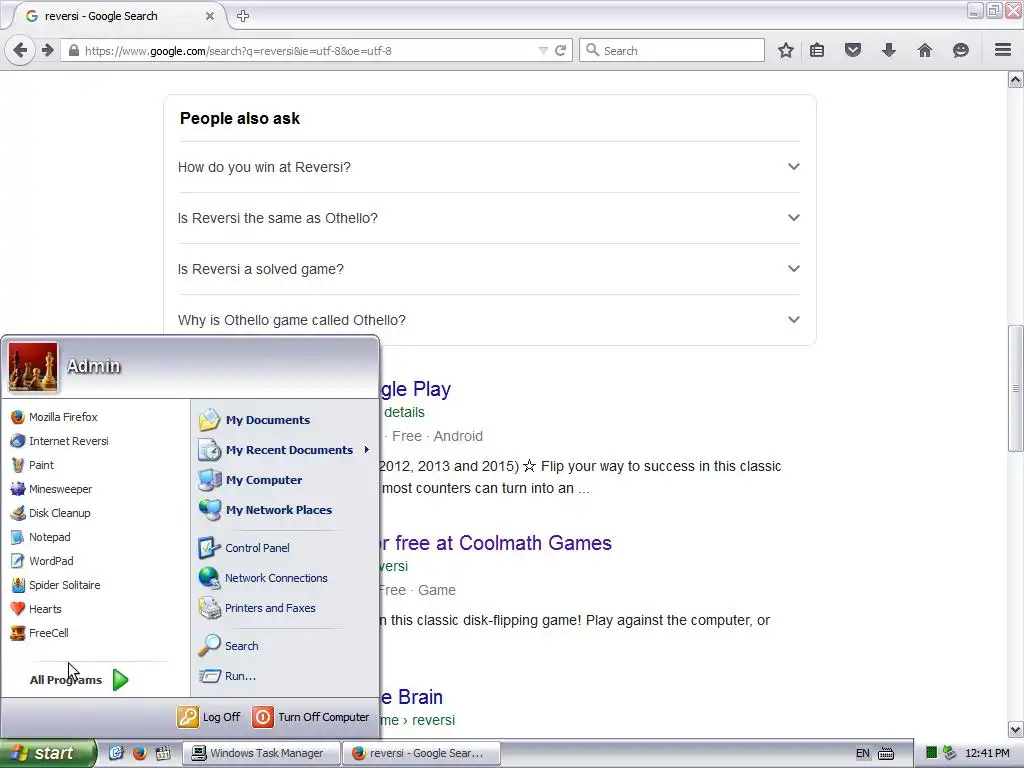Click EN language indicator
The height and width of the screenshot is (768, 1024).
863,753
